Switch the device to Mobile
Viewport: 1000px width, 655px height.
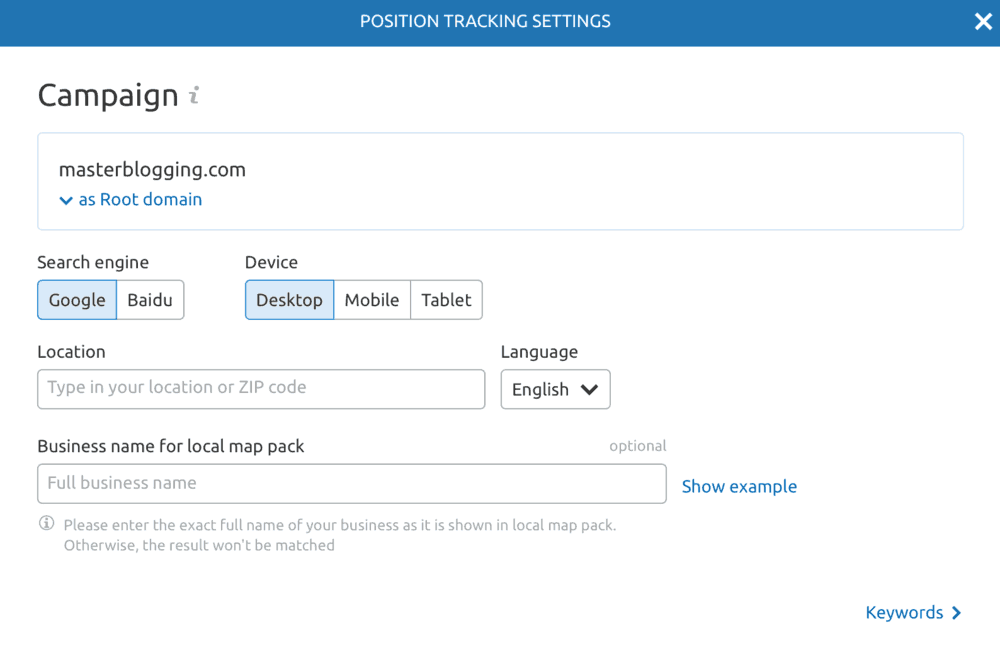(371, 299)
